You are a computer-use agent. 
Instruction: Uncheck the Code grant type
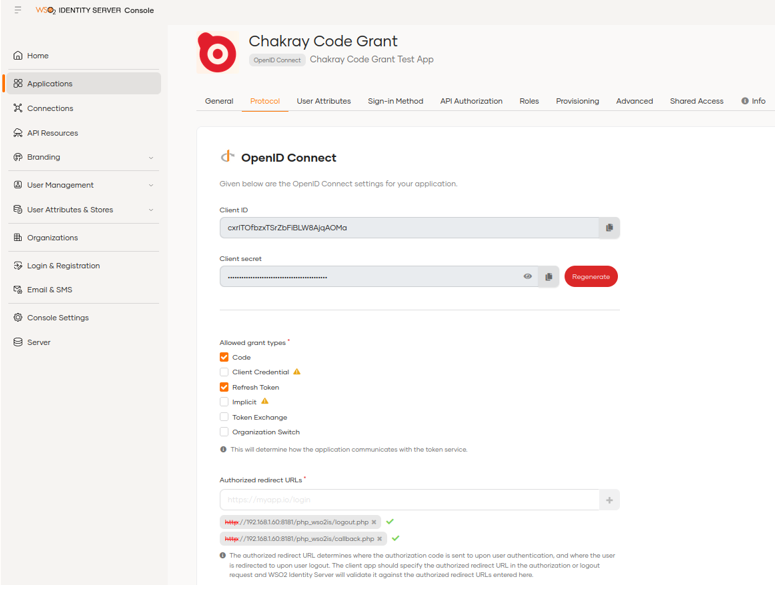click(224, 357)
